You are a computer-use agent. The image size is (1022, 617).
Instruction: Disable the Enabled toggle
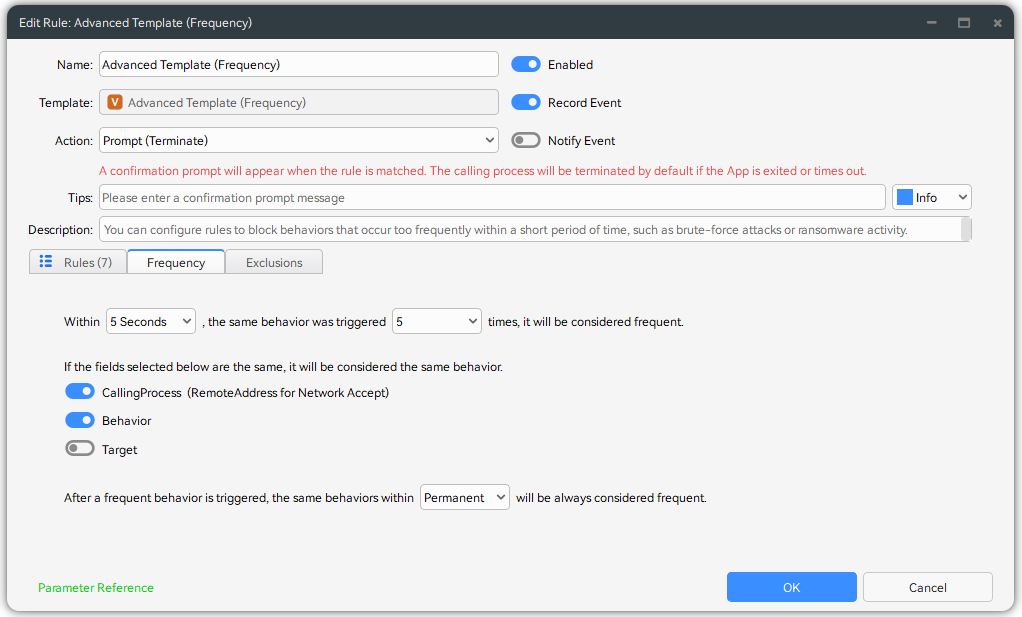coord(526,64)
